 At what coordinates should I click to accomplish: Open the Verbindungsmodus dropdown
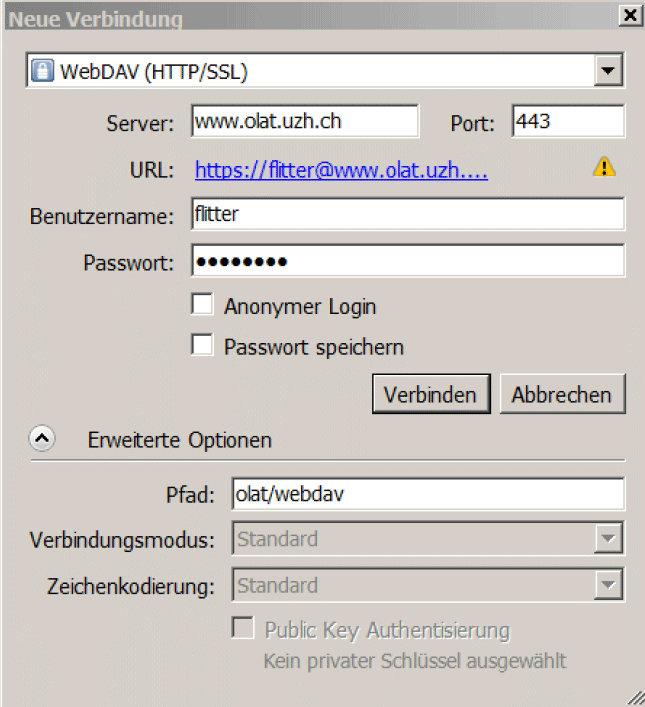(x=607, y=539)
